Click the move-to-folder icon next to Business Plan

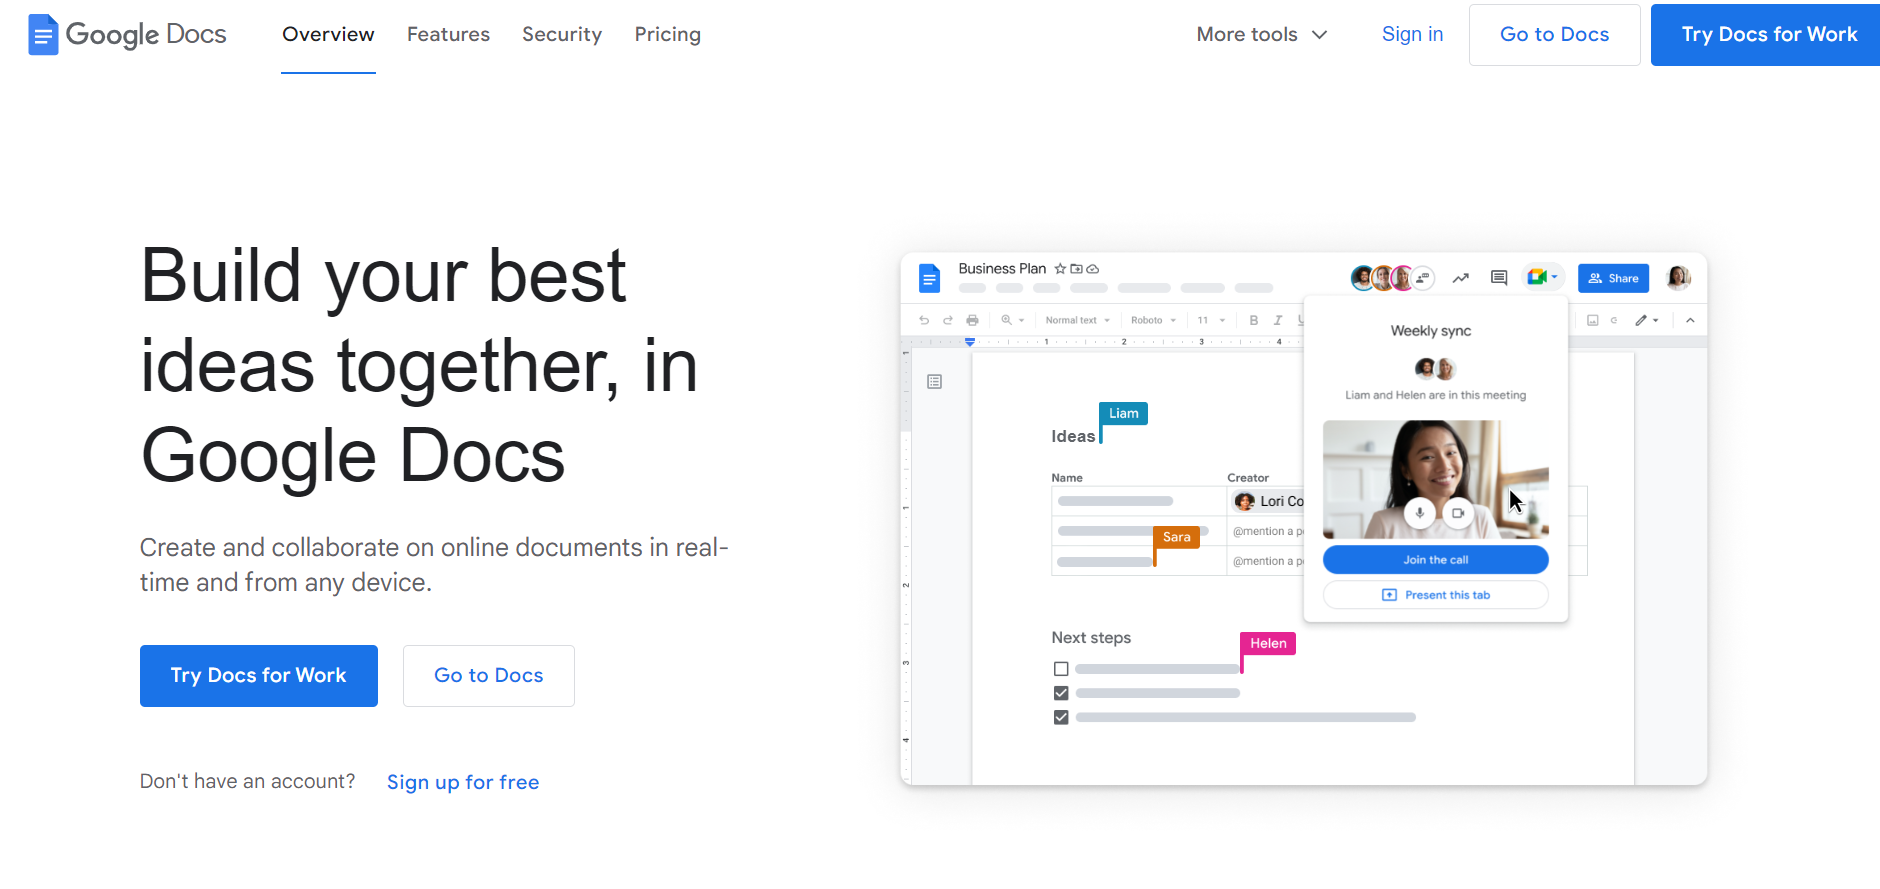(1076, 269)
